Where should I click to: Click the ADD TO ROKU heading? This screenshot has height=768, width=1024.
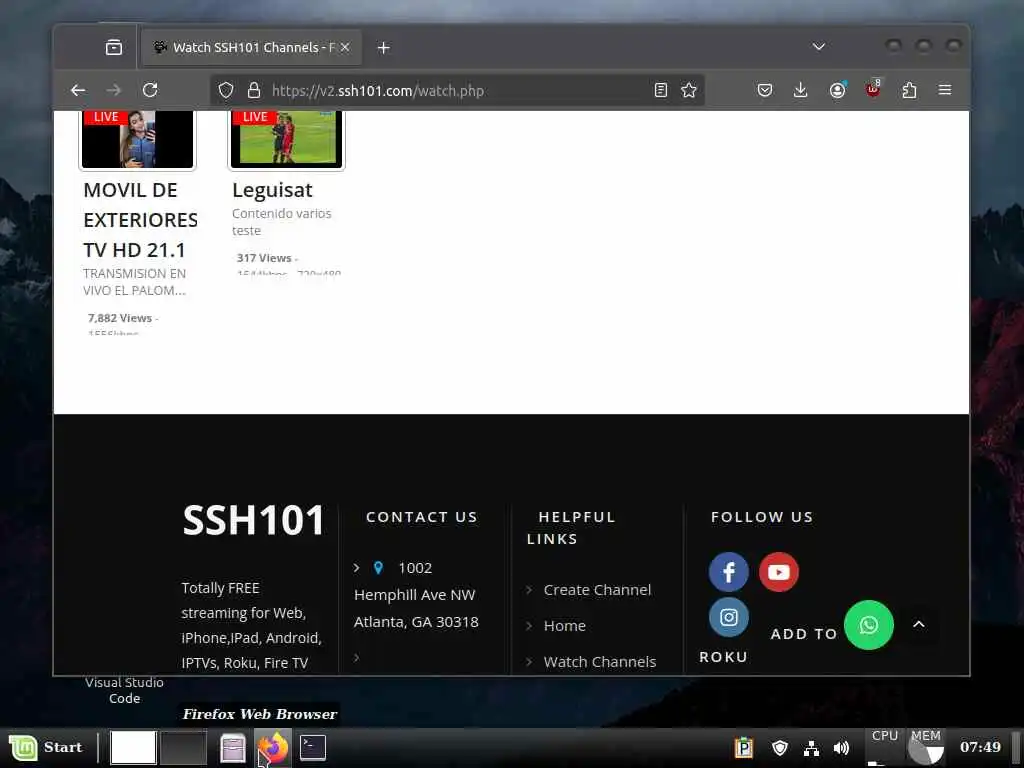pyautogui.click(x=768, y=645)
